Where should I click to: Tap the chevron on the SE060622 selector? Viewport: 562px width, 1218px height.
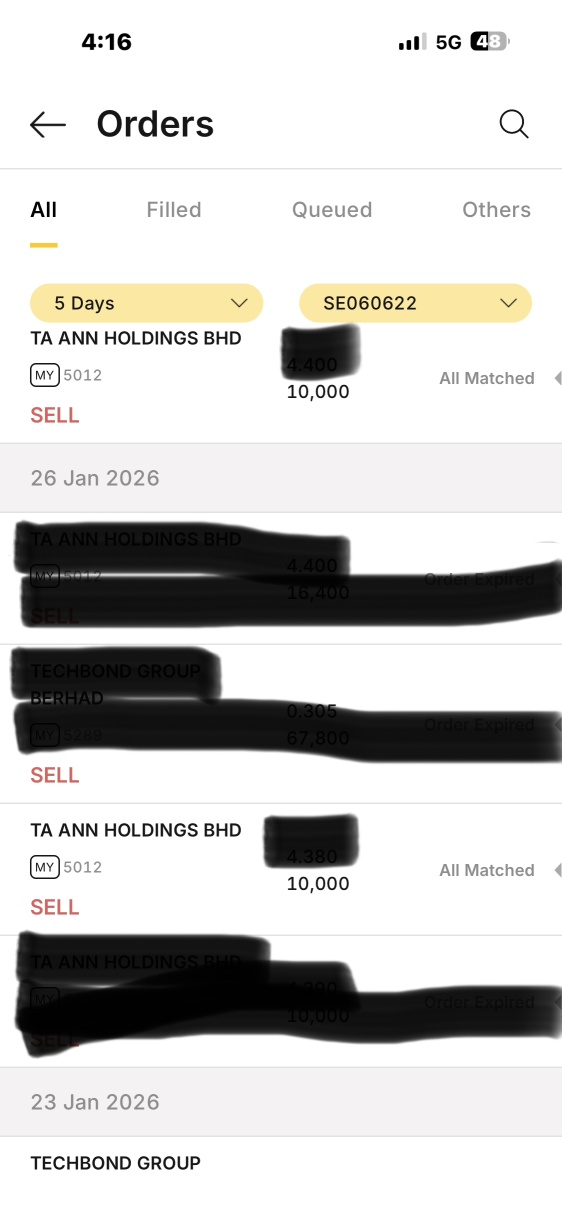(508, 303)
